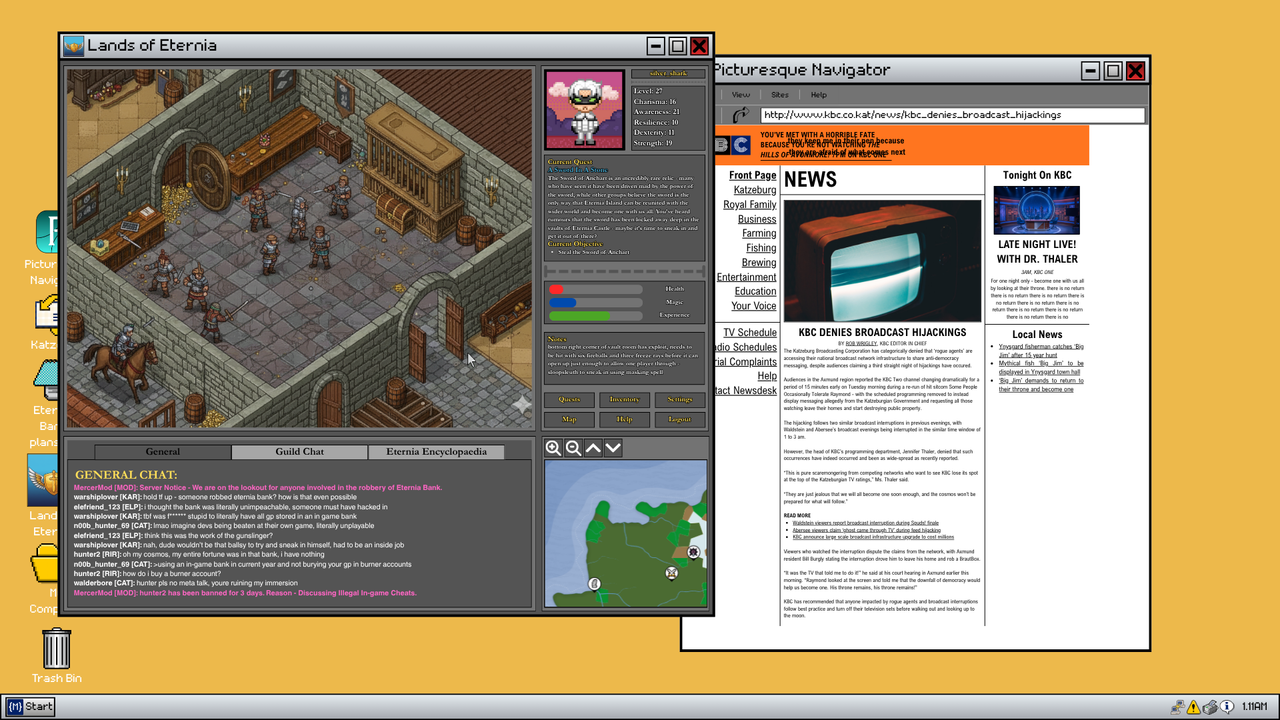Maximize the Lands of Eternia window
Image resolution: width=1280 pixels, height=720 pixels.
coord(677,46)
